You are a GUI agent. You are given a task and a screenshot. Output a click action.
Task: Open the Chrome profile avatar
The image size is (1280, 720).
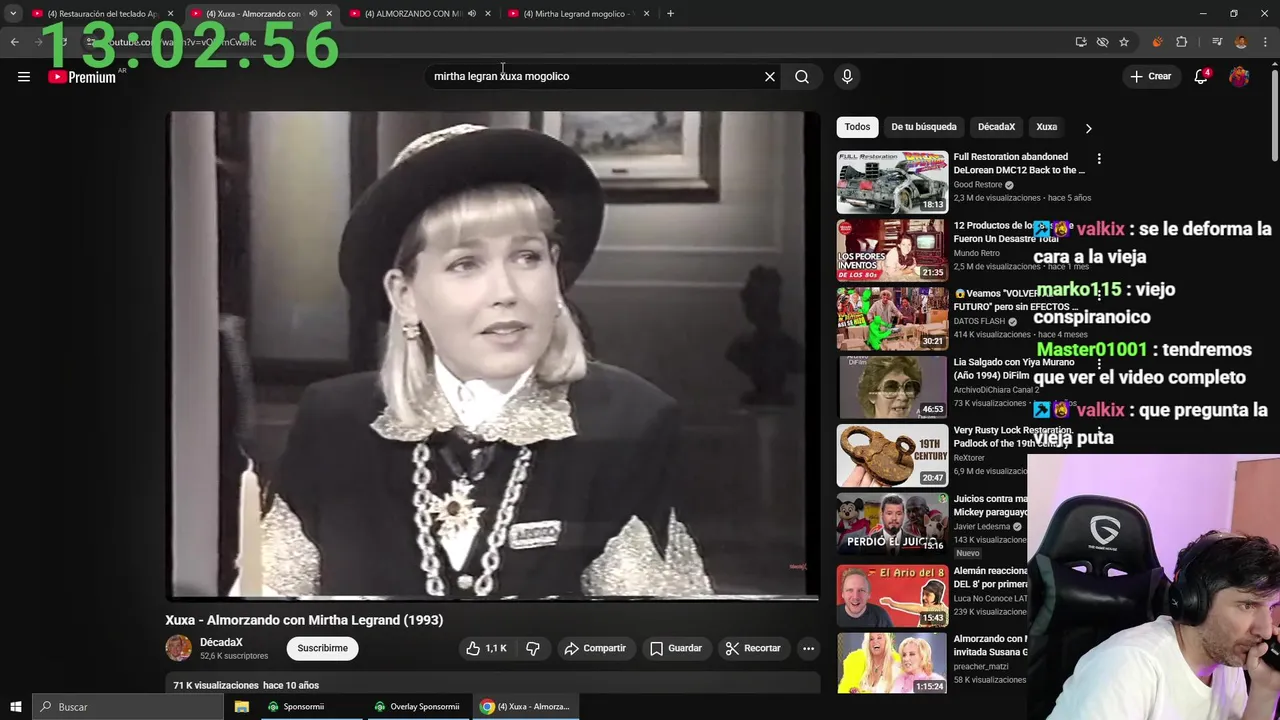point(1241,42)
